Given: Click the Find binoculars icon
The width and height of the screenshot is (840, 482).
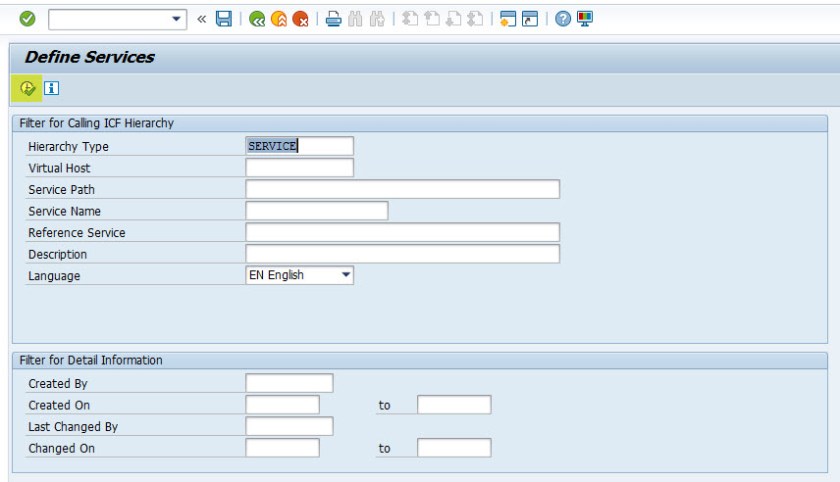Looking at the screenshot, I should [x=355, y=19].
